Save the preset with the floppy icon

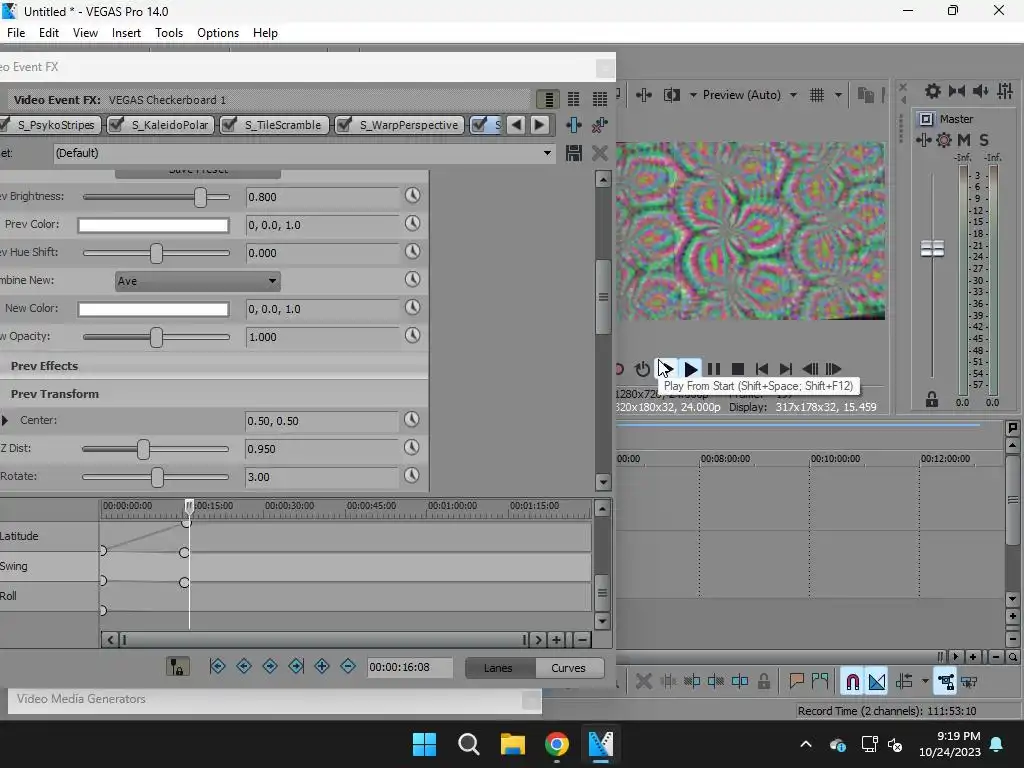tap(573, 153)
